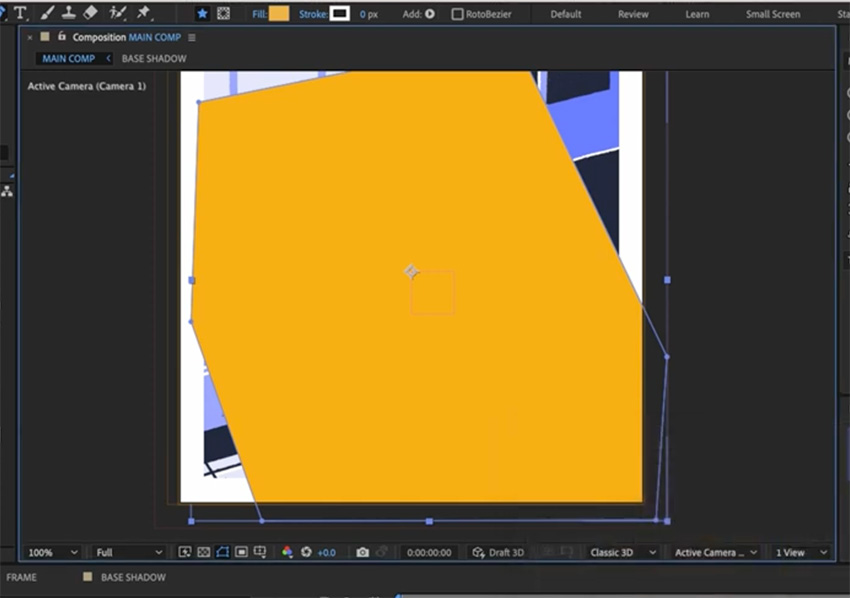850x598 pixels.
Task: Select the Type tool
Action: 20,14
